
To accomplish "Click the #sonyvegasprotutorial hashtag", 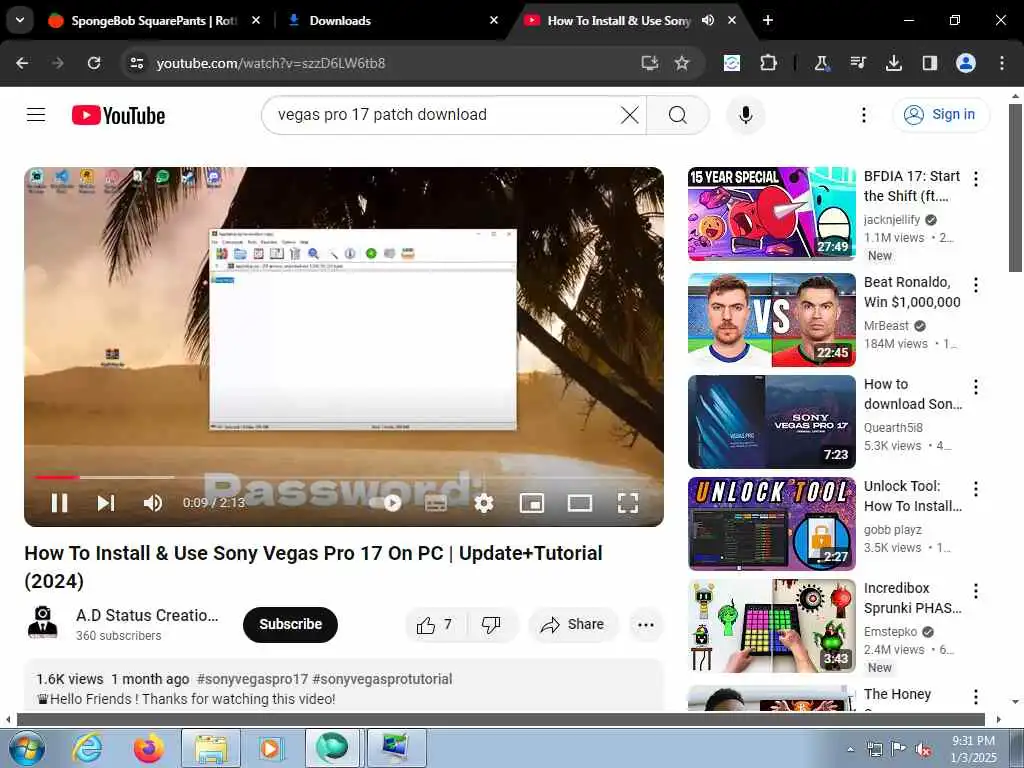I will [382, 679].
